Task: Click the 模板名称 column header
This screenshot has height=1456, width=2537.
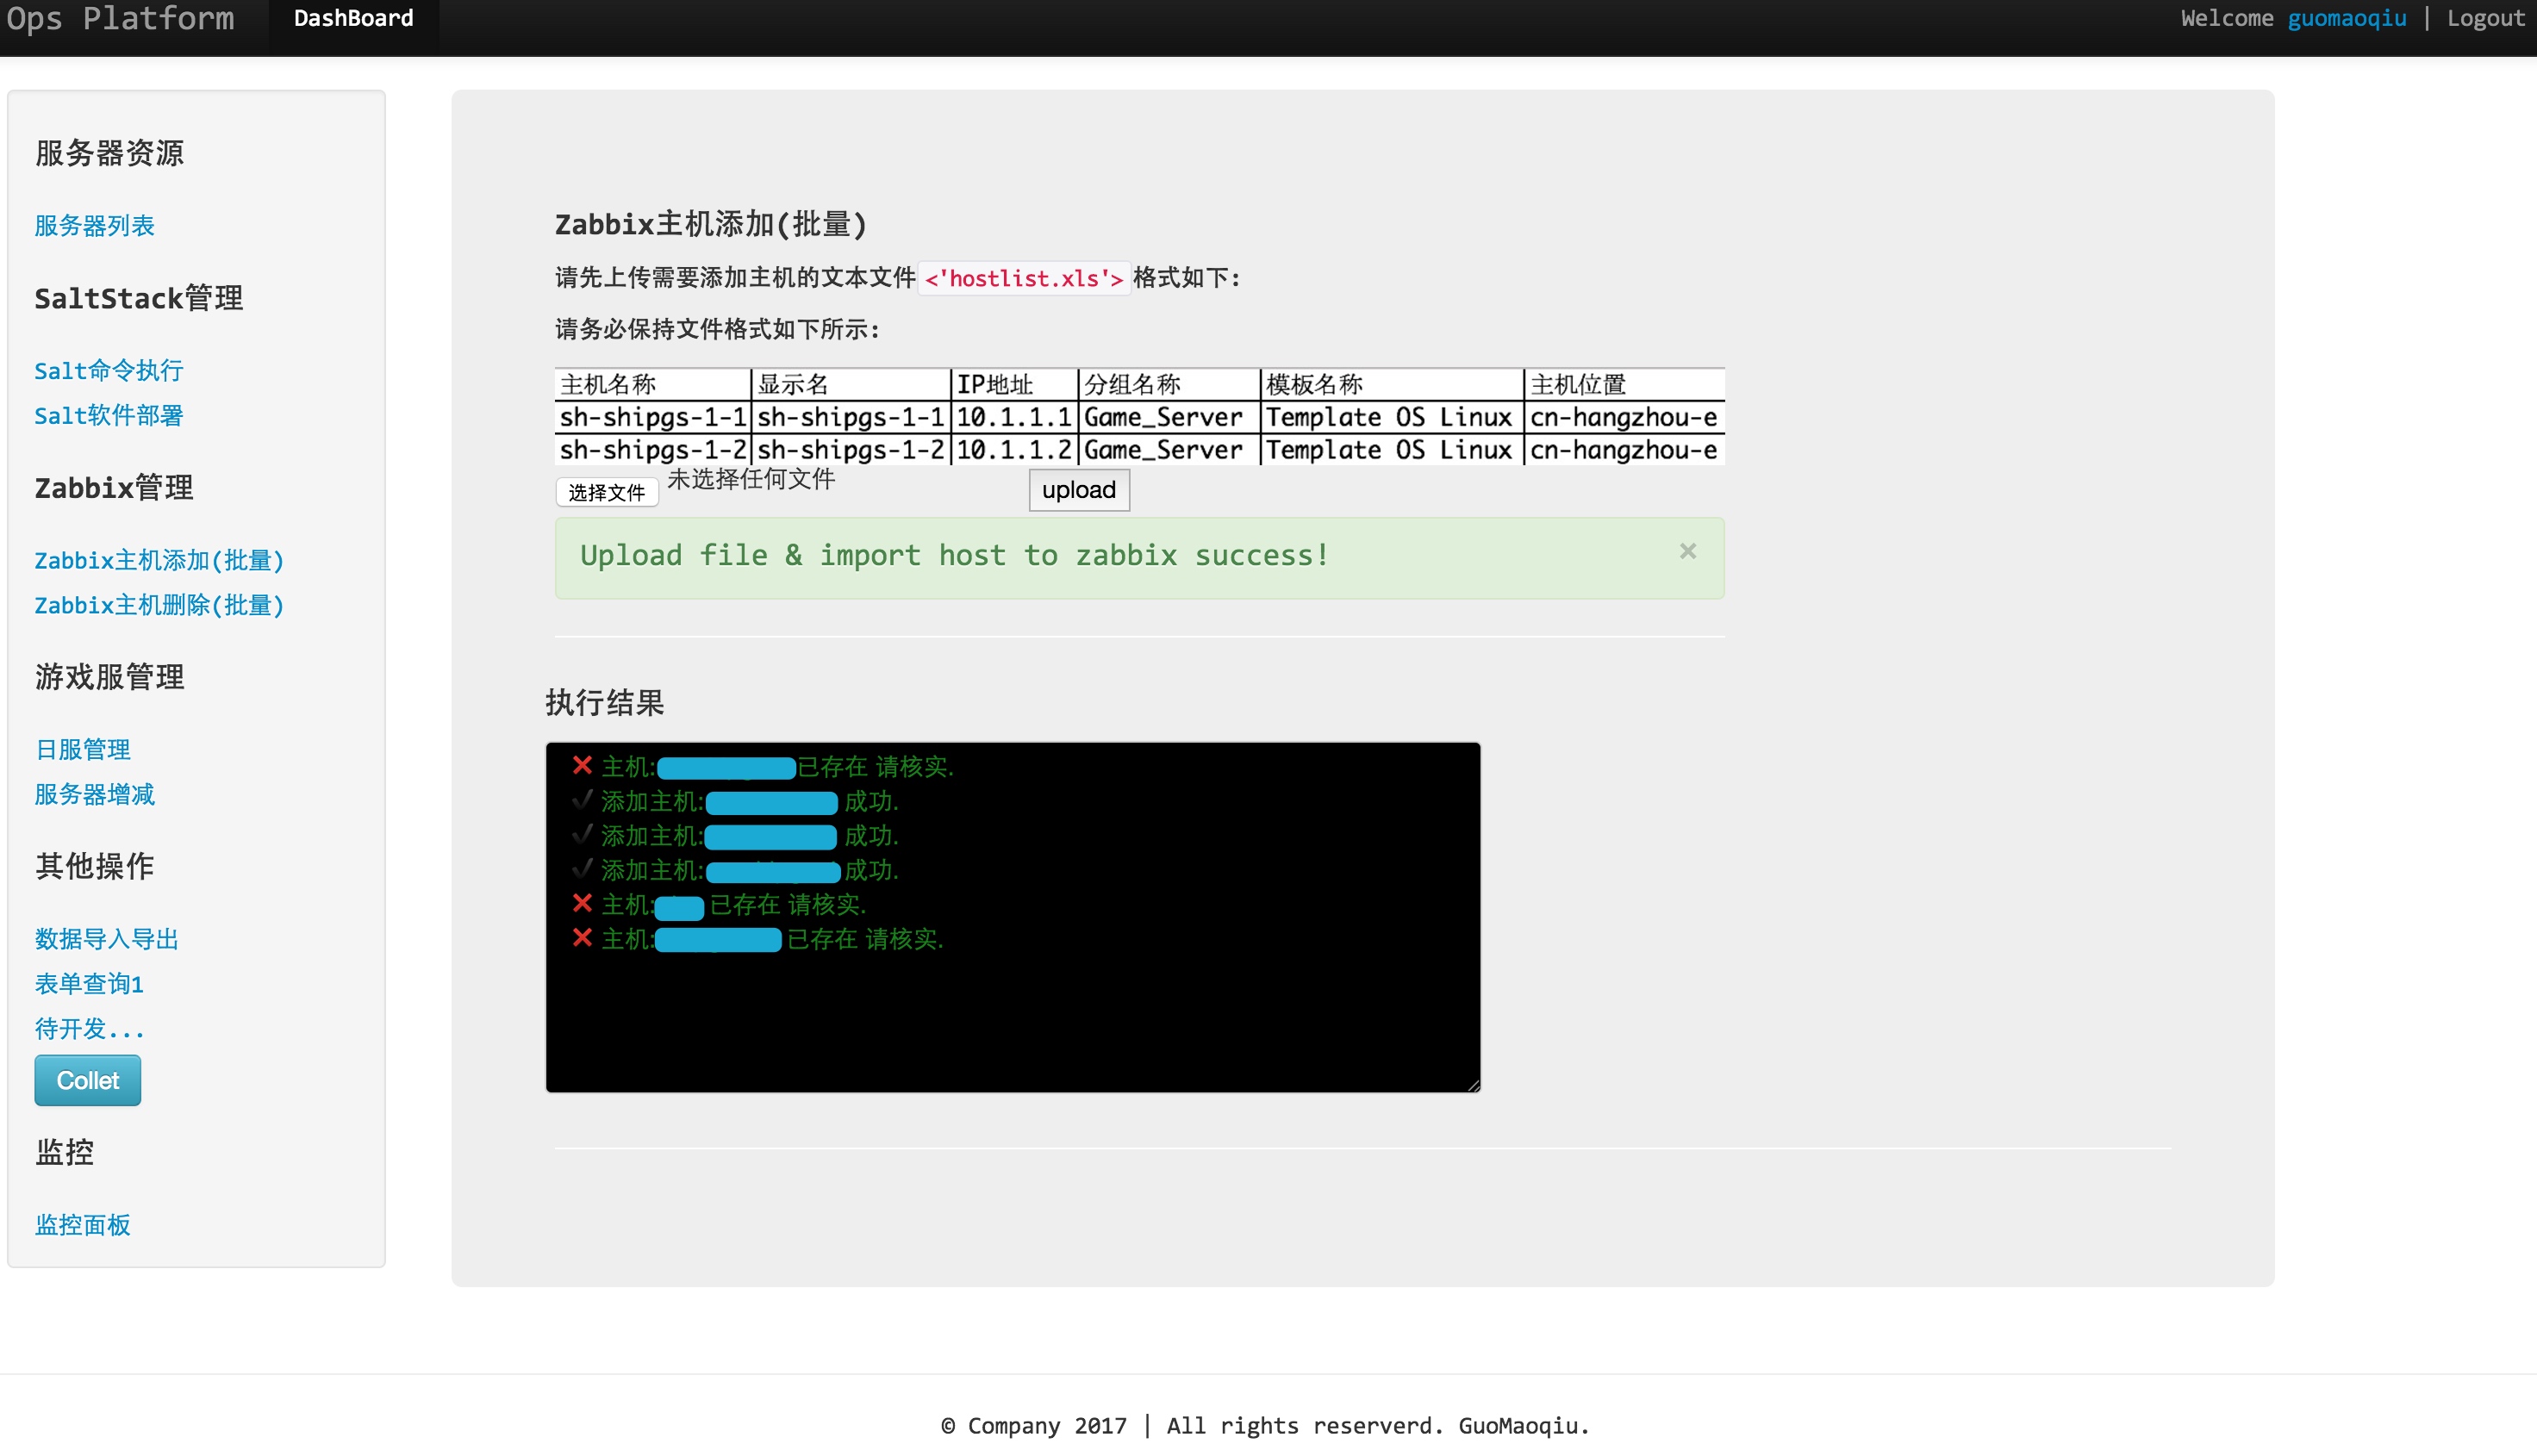Action: tap(1392, 384)
